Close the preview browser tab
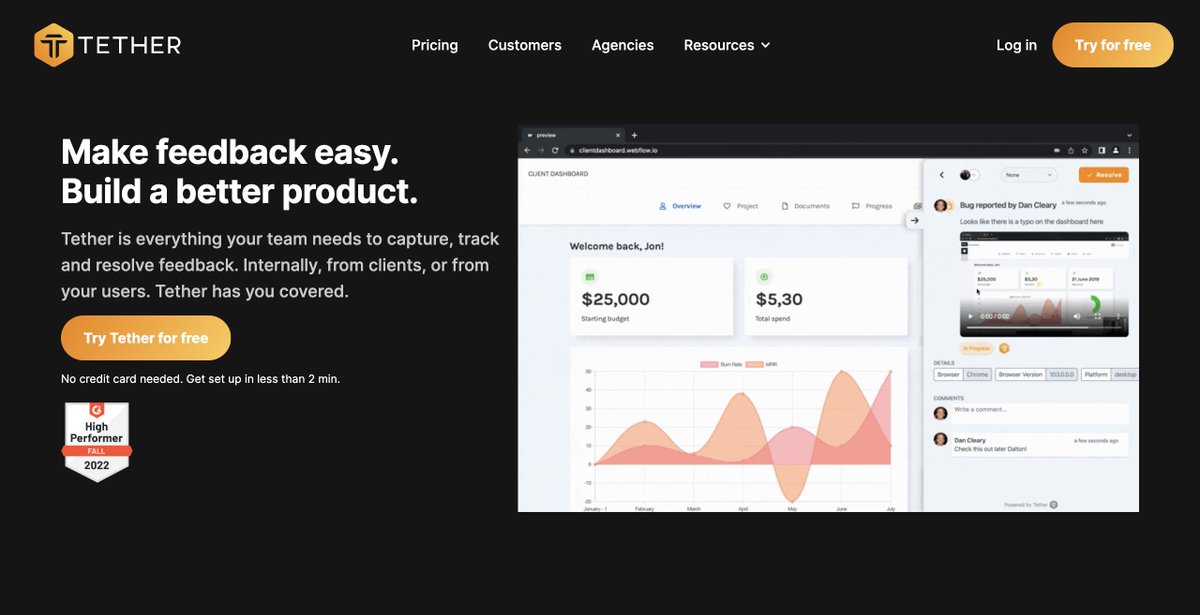 pyautogui.click(x=618, y=135)
